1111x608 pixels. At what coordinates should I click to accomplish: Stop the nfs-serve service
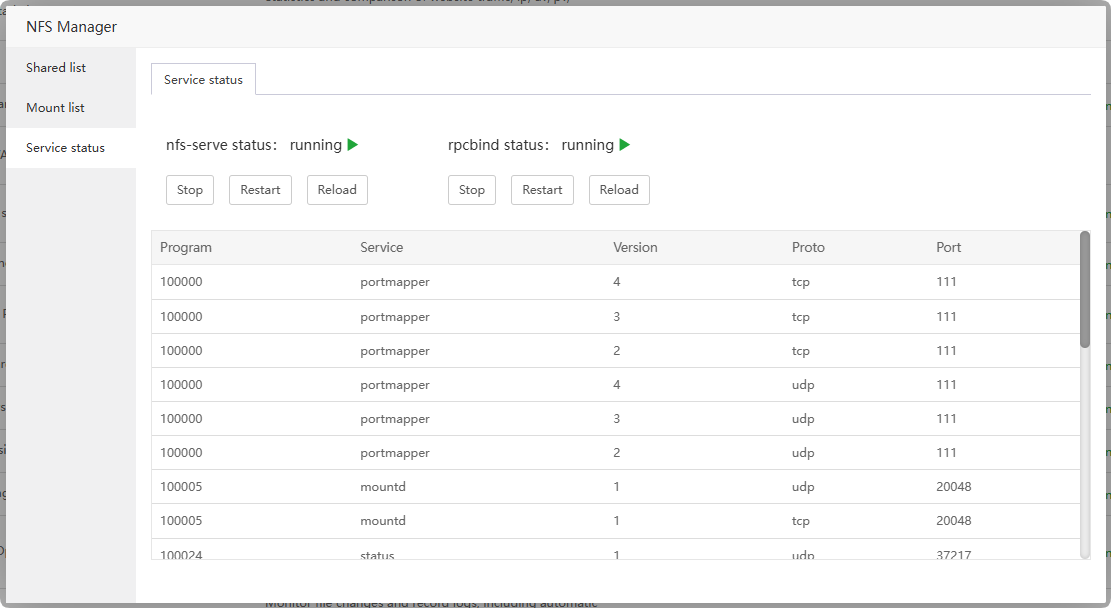[x=190, y=190]
